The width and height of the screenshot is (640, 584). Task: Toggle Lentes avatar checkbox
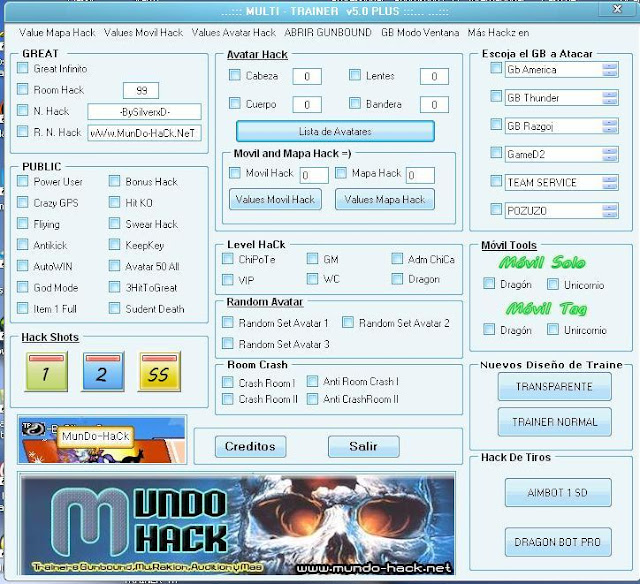pyautogui.click(x=355, y=75)
